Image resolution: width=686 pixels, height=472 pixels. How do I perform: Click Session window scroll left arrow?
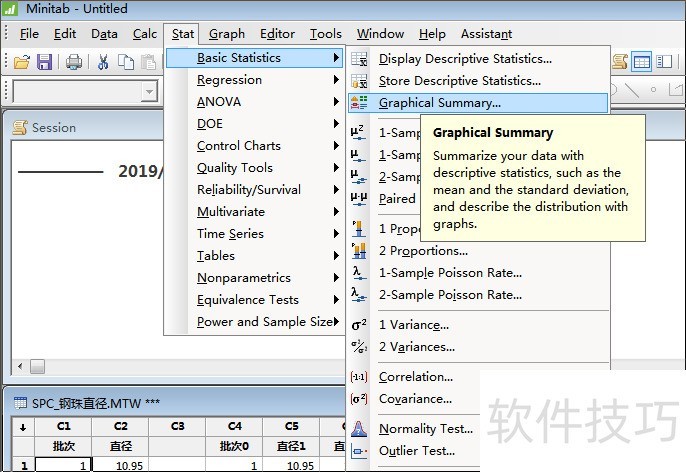[x=20, y=366]
